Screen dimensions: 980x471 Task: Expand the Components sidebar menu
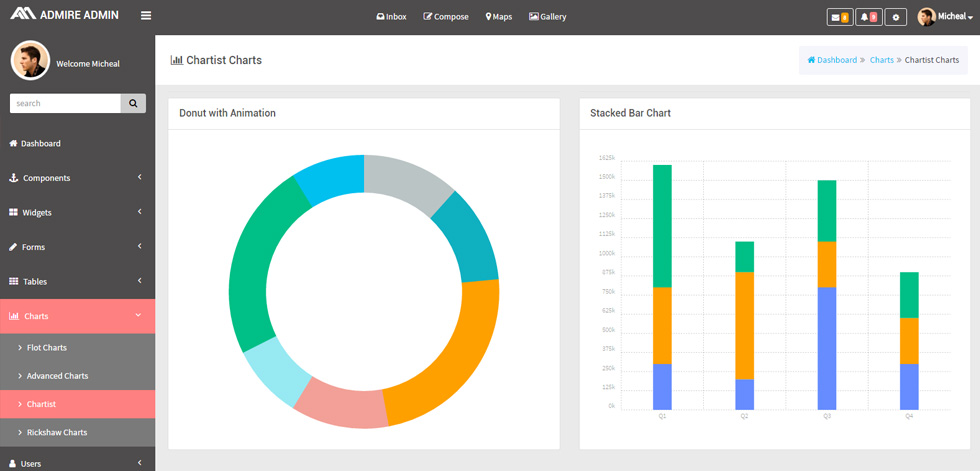pyautogui.click(x=78, y=178)
